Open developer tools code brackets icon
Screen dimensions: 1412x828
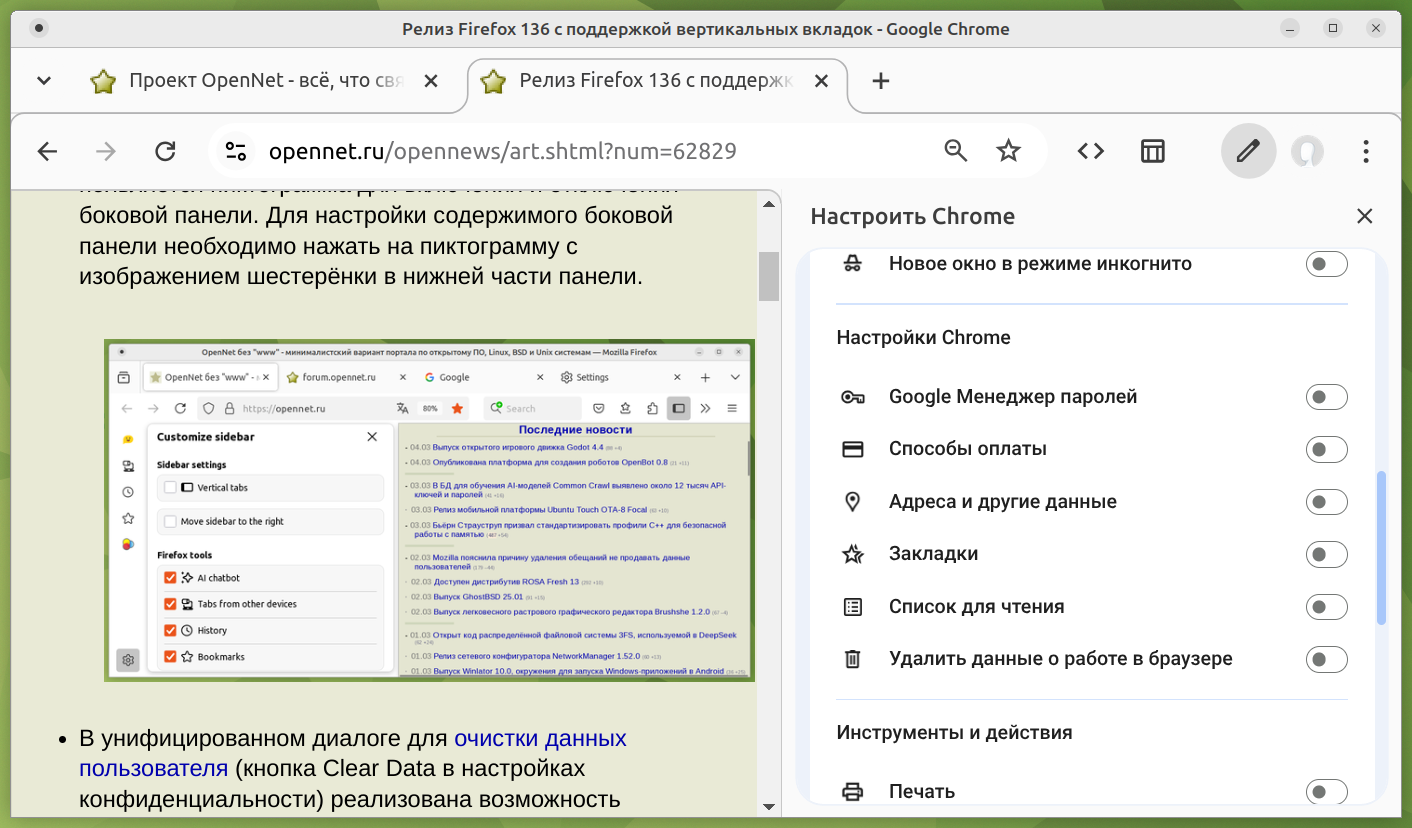tap(1090, 151)
